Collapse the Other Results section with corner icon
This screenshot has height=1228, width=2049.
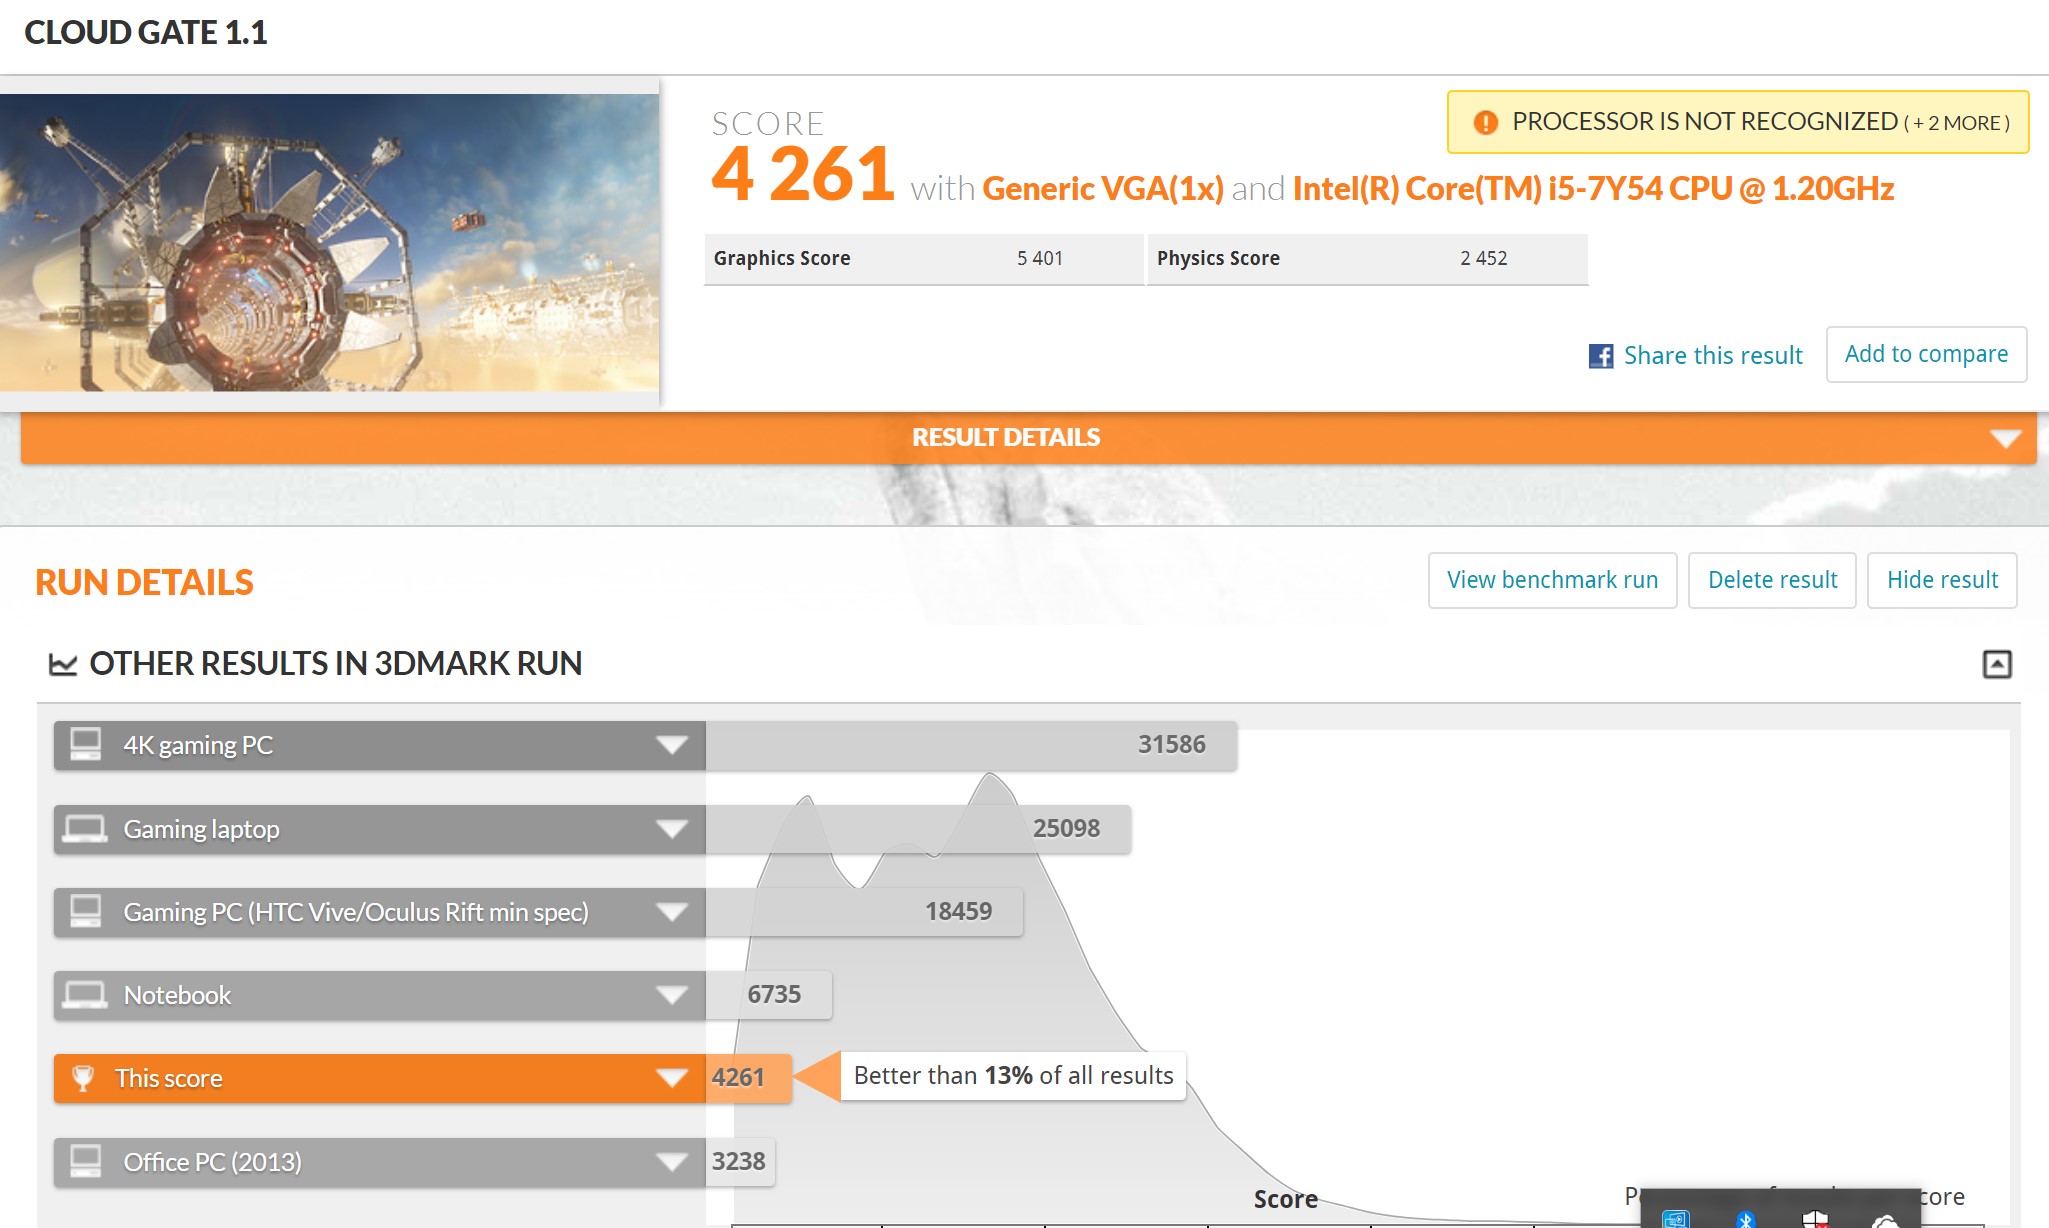[x=1996, y=664]
